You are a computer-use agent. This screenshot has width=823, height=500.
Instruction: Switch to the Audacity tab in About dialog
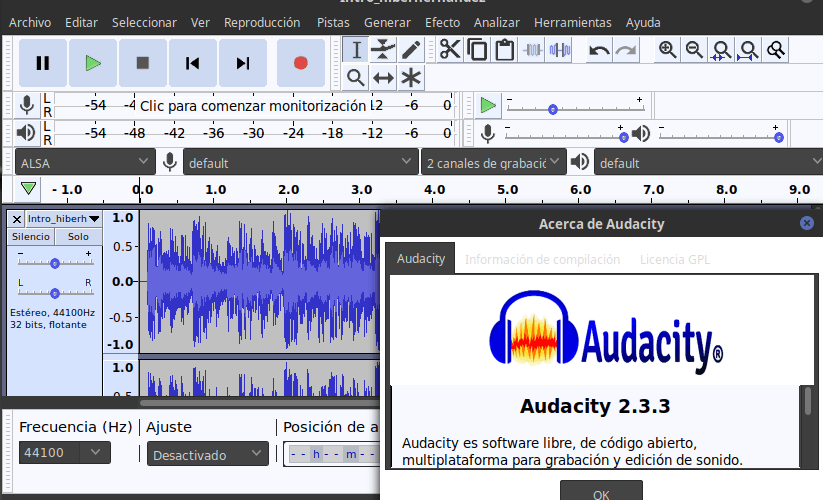pyautogui.click(x=421, y=259)
